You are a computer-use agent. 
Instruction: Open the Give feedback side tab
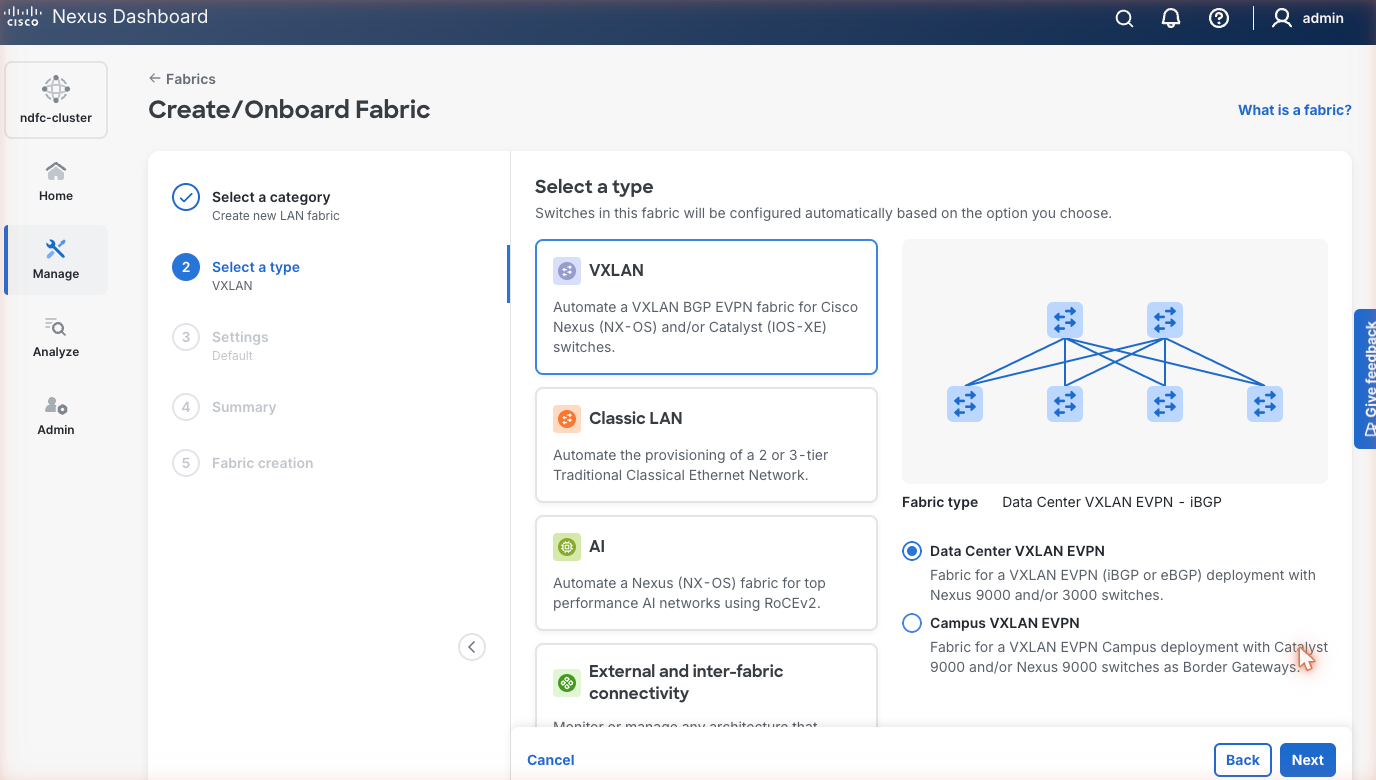click(x=1365, y=379)
